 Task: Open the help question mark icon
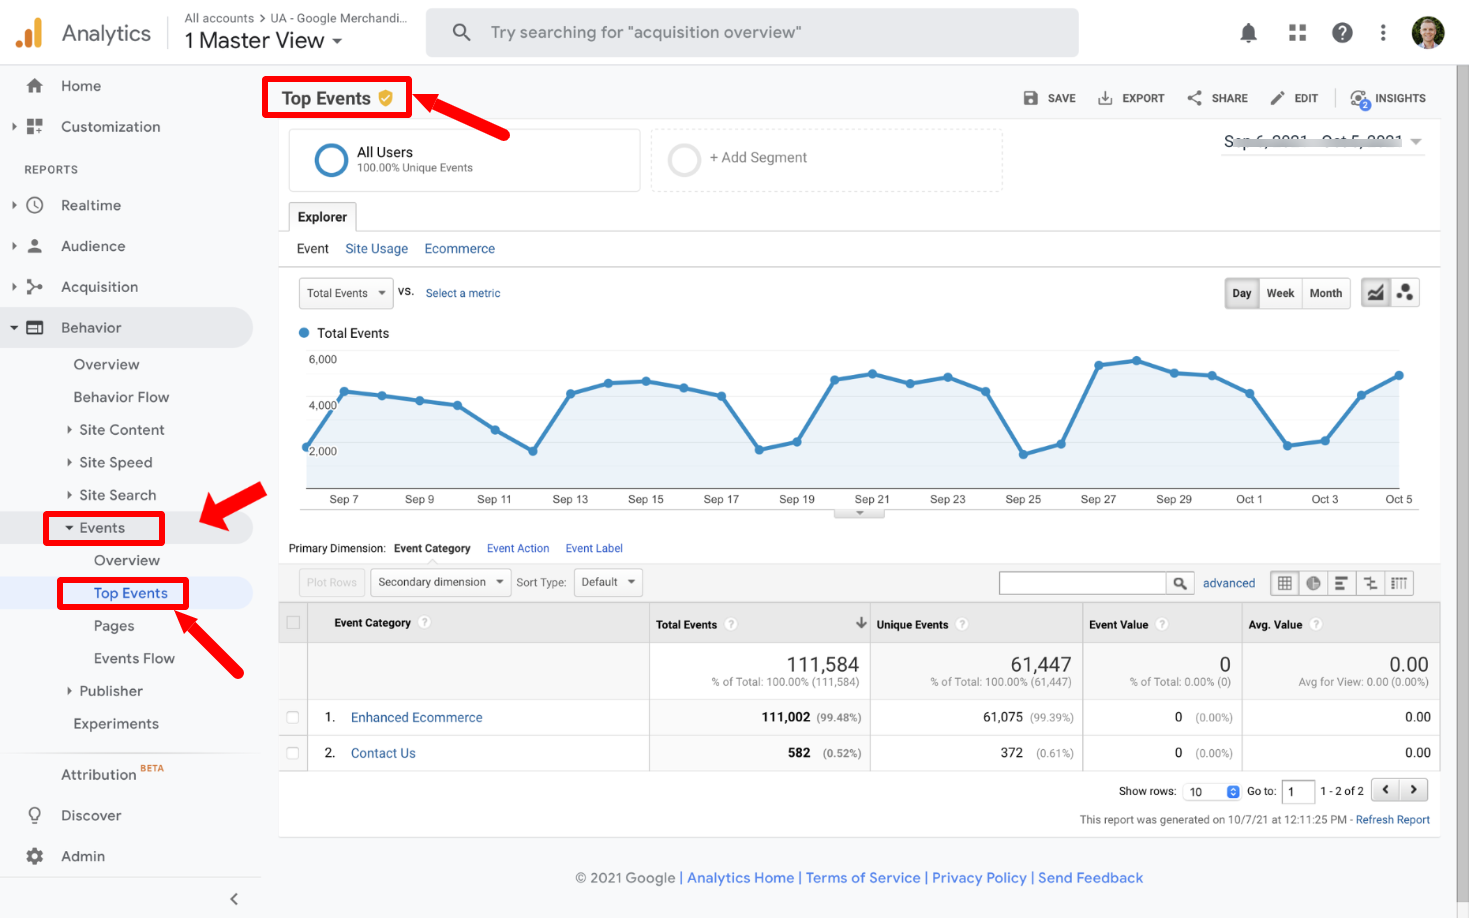1342,33
